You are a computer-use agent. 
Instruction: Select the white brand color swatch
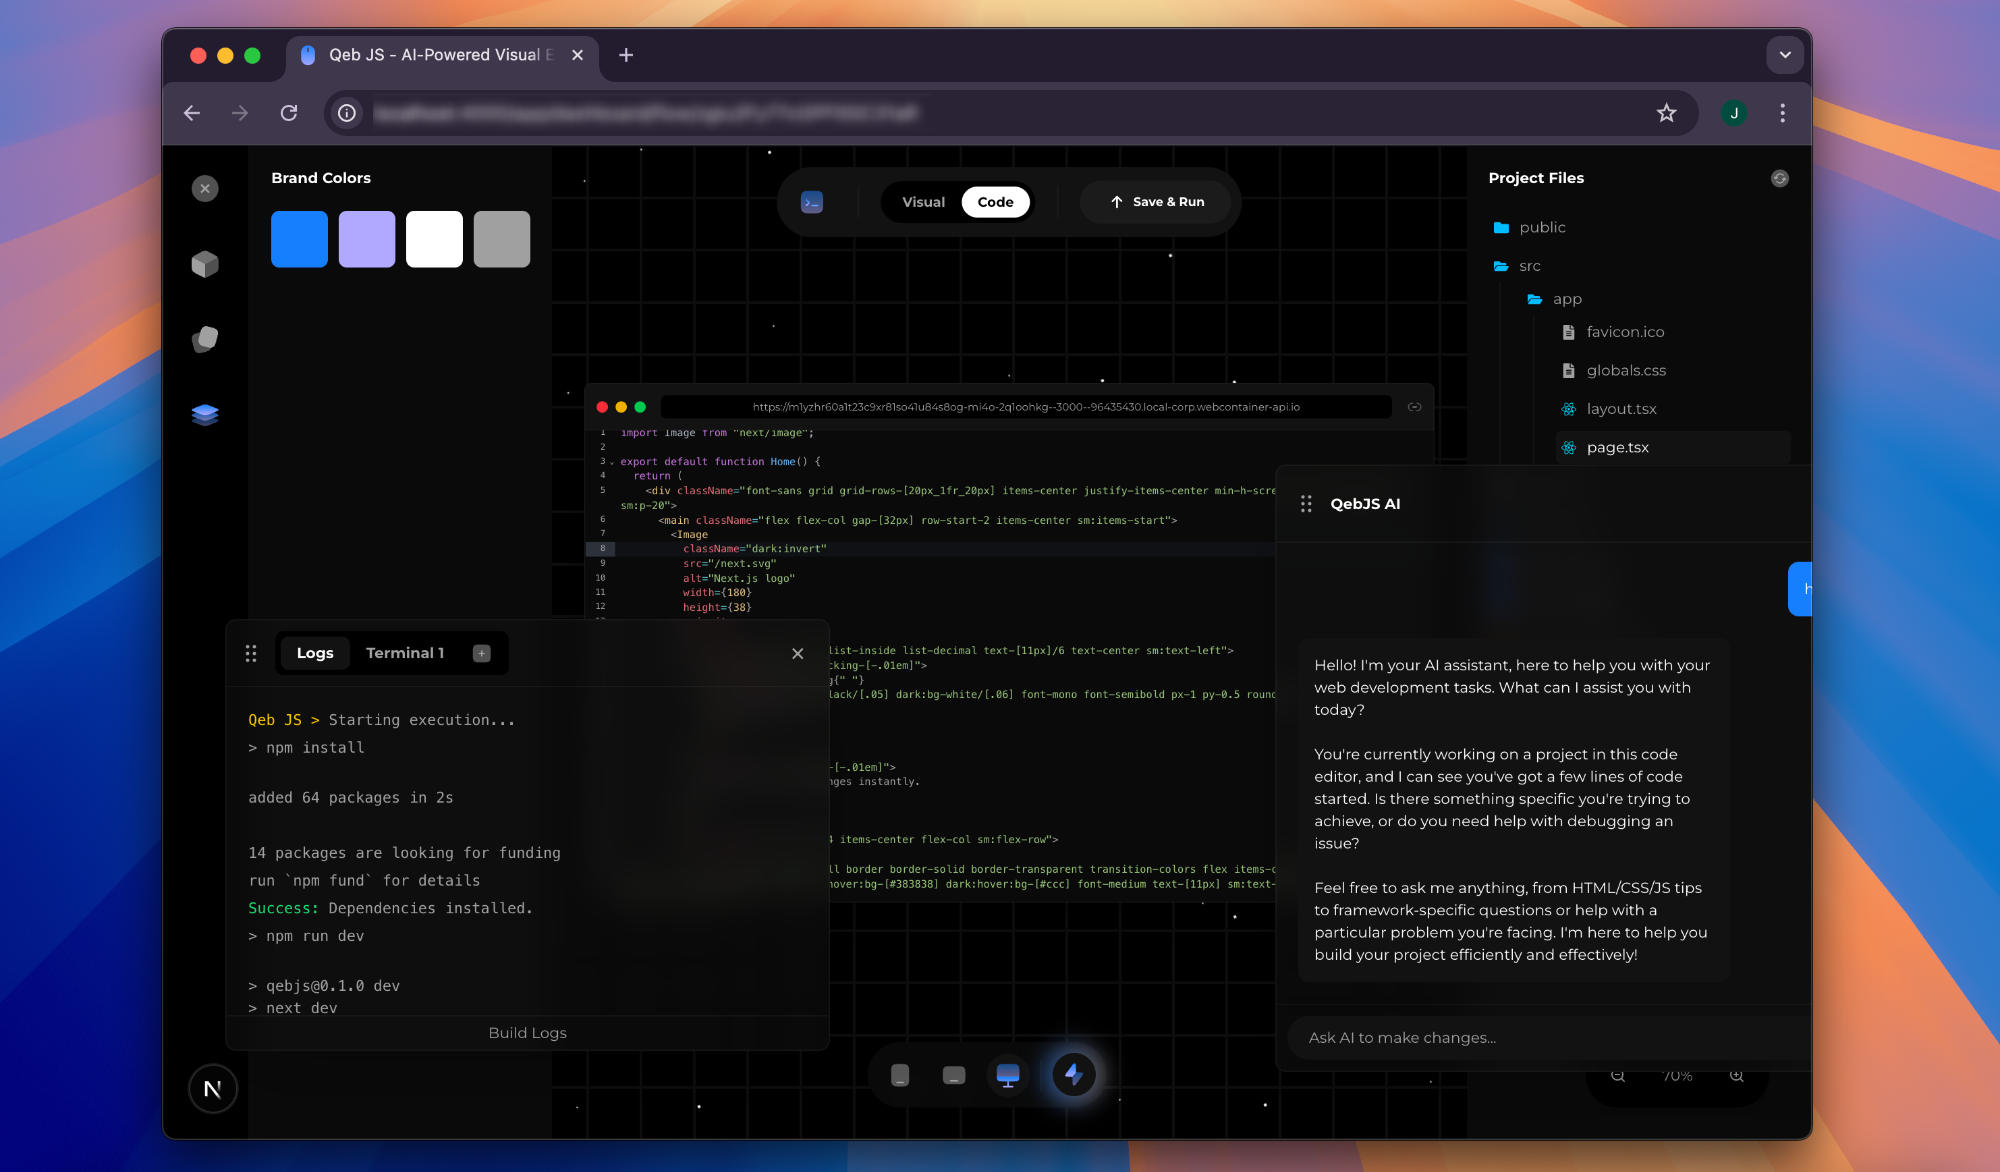pos(434,239)
